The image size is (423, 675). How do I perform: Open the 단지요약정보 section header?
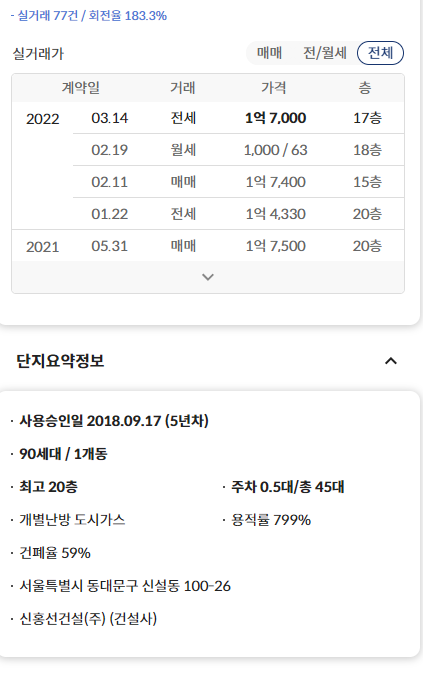(60, 361)
